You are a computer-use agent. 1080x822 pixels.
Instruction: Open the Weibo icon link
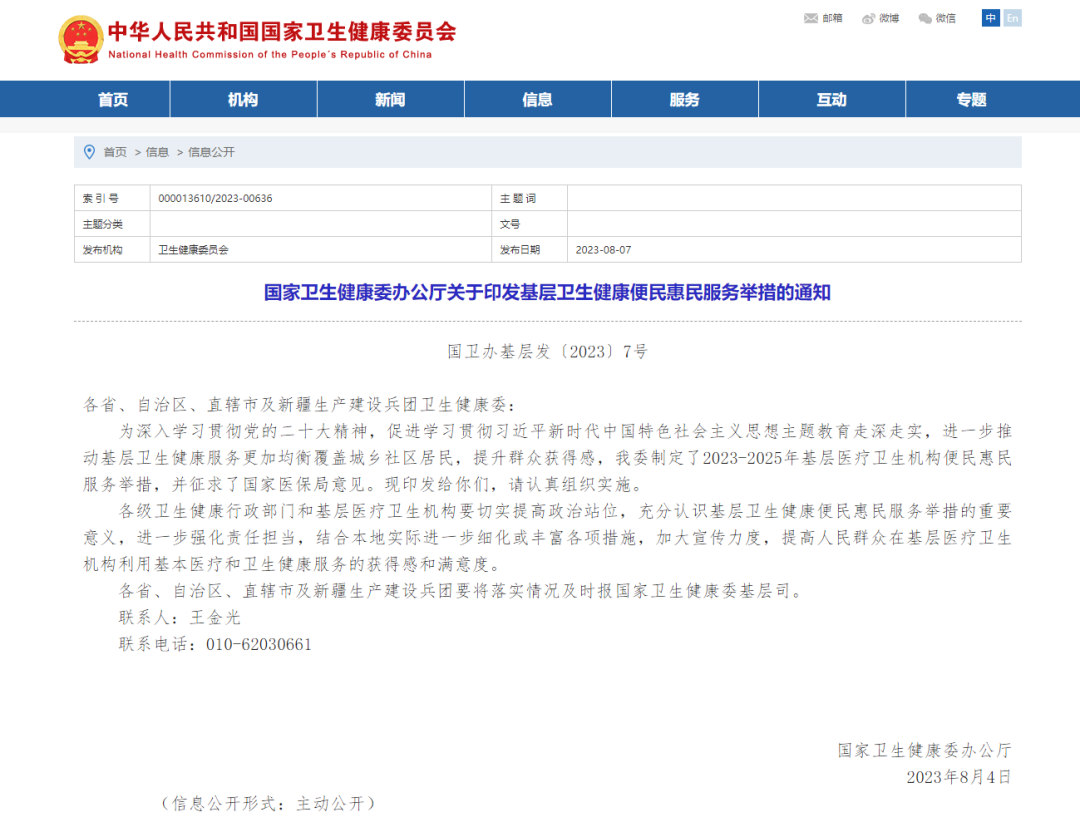pyautogui.click(x=869, y=19)
